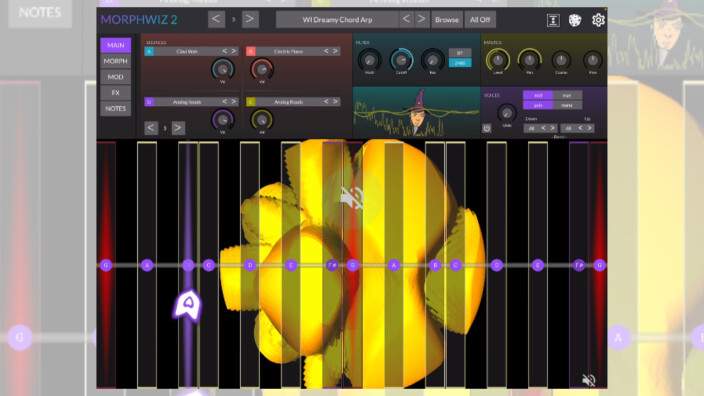Tap the rightmost E note marker
Viewport: 704px width, 396px height.
click(537, 265)
